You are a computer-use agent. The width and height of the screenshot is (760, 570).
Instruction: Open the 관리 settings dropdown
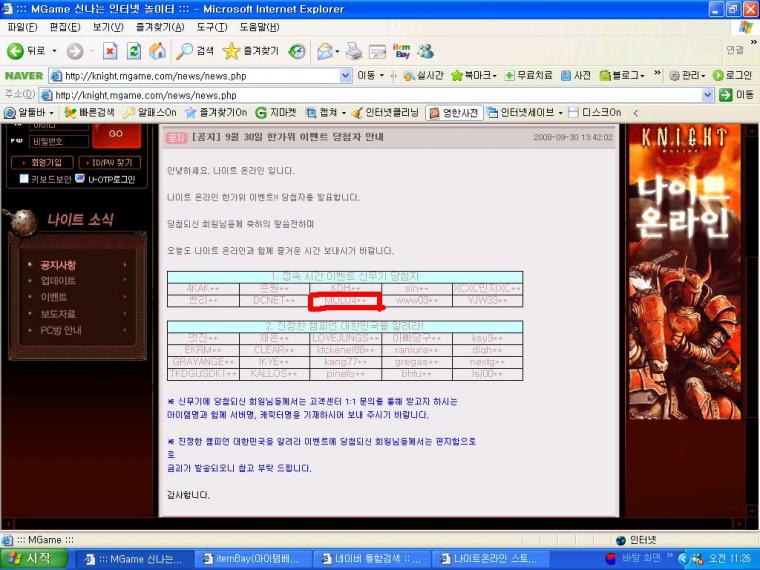(x=703, y=76)
